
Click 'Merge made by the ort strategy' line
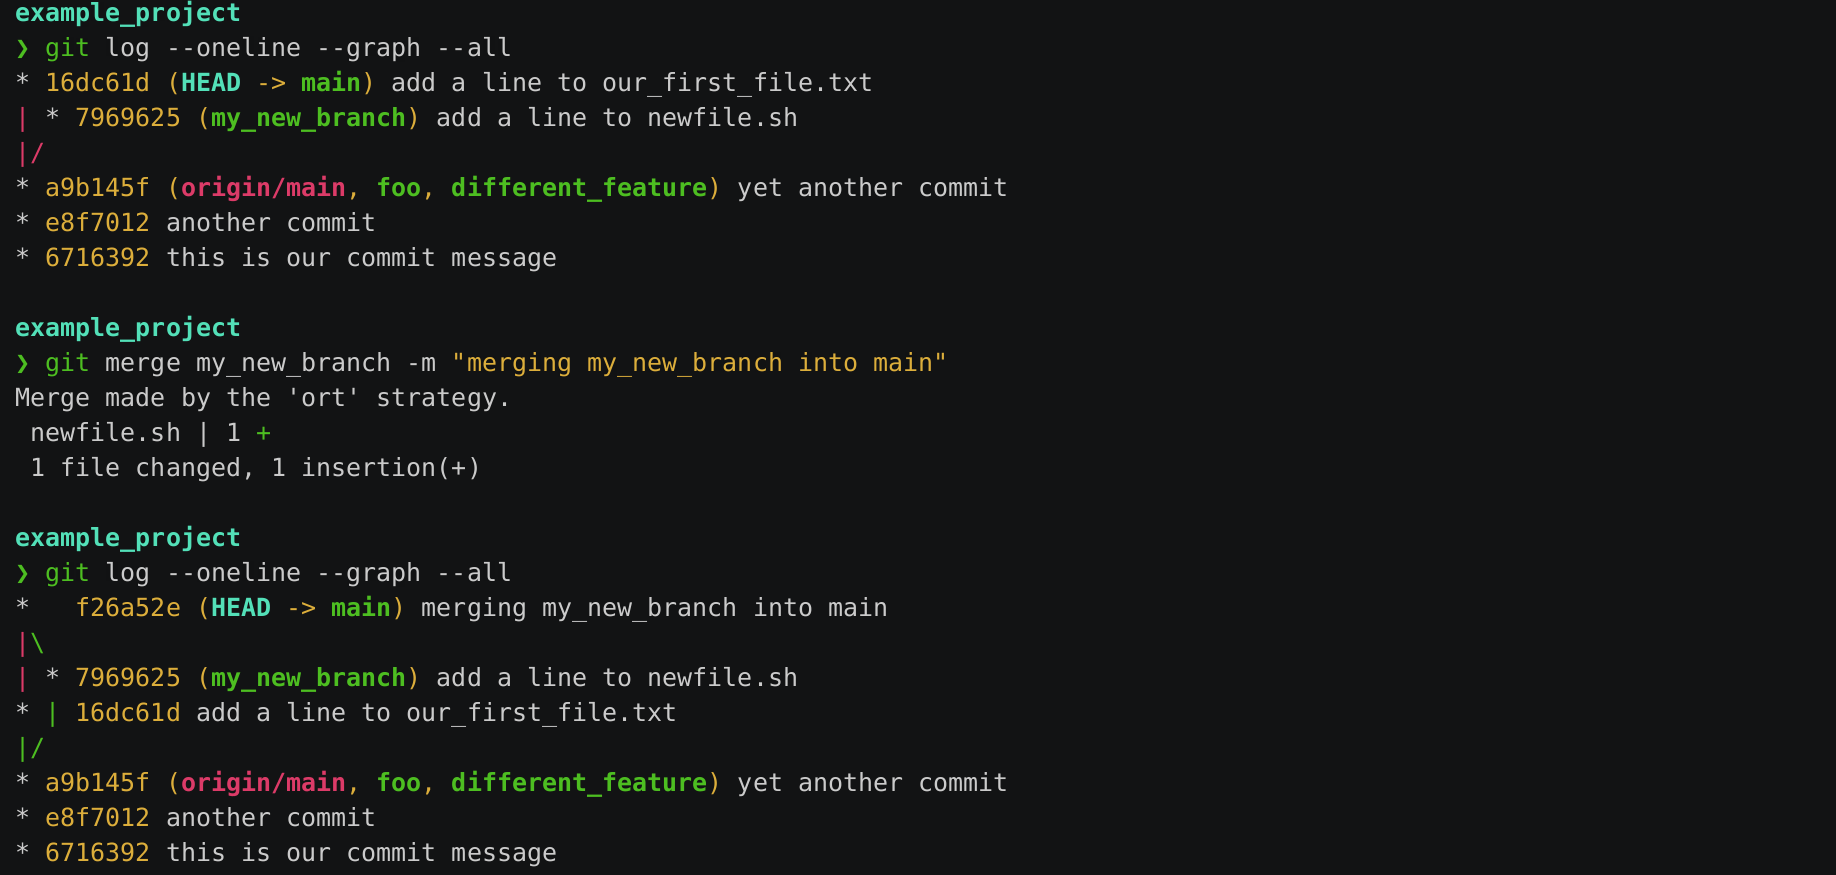click(263, 398)
